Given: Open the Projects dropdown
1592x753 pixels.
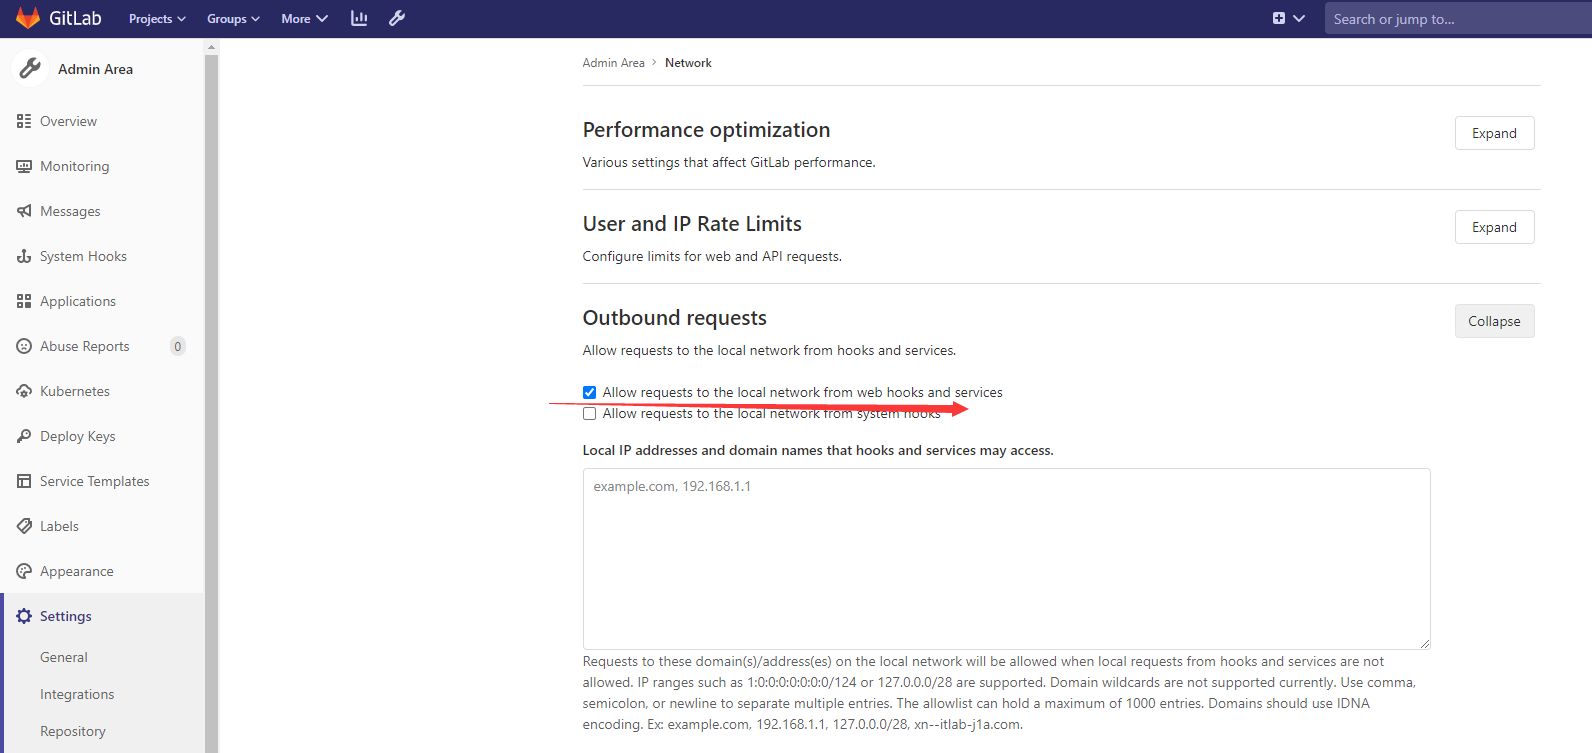Looking at the screenshot, I should [x=157, y=19].
